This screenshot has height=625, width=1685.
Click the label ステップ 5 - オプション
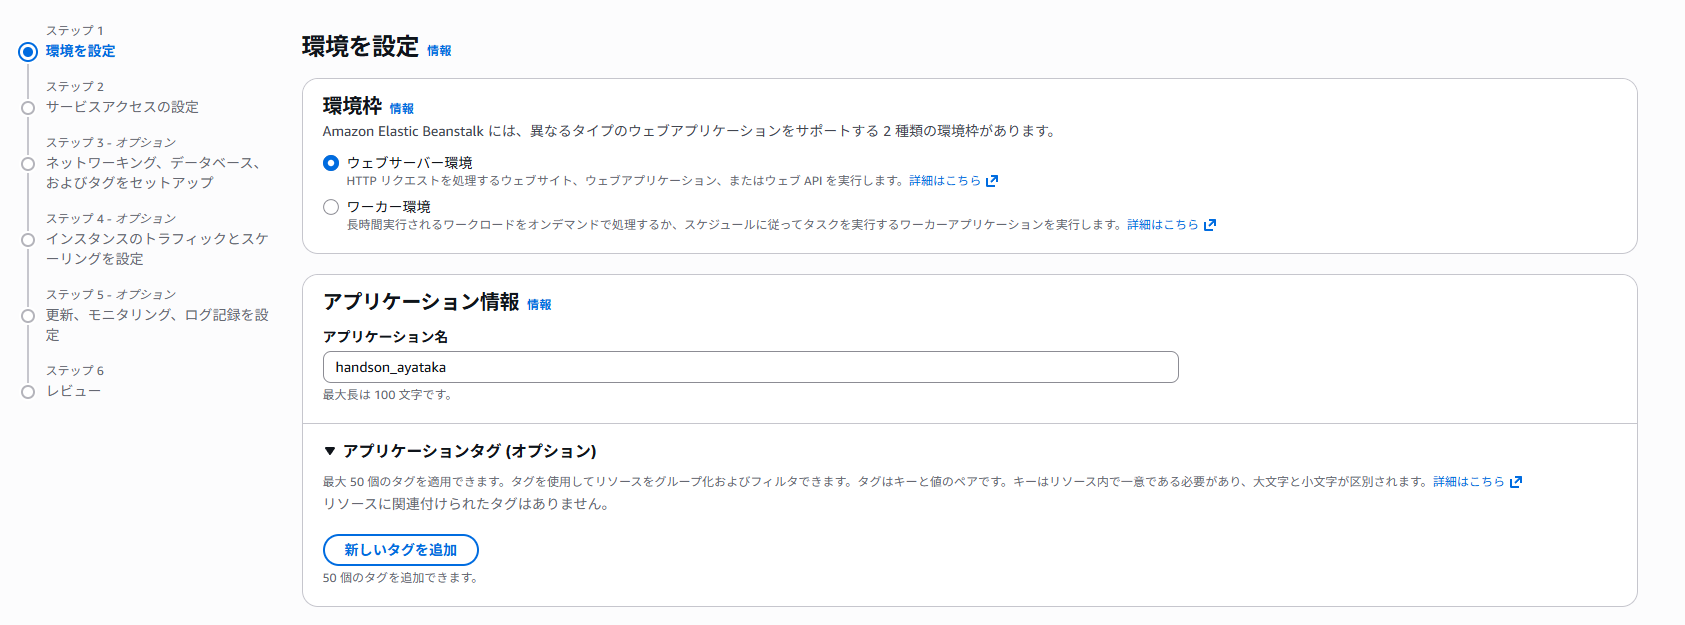[111, 295]
